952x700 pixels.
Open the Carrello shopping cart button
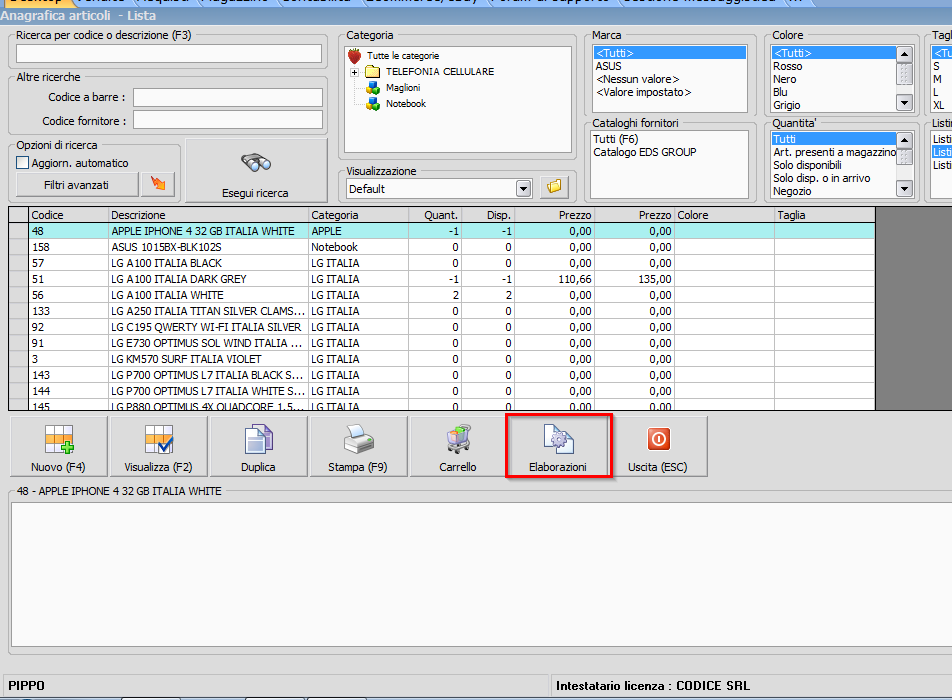[x=458, y=447]
